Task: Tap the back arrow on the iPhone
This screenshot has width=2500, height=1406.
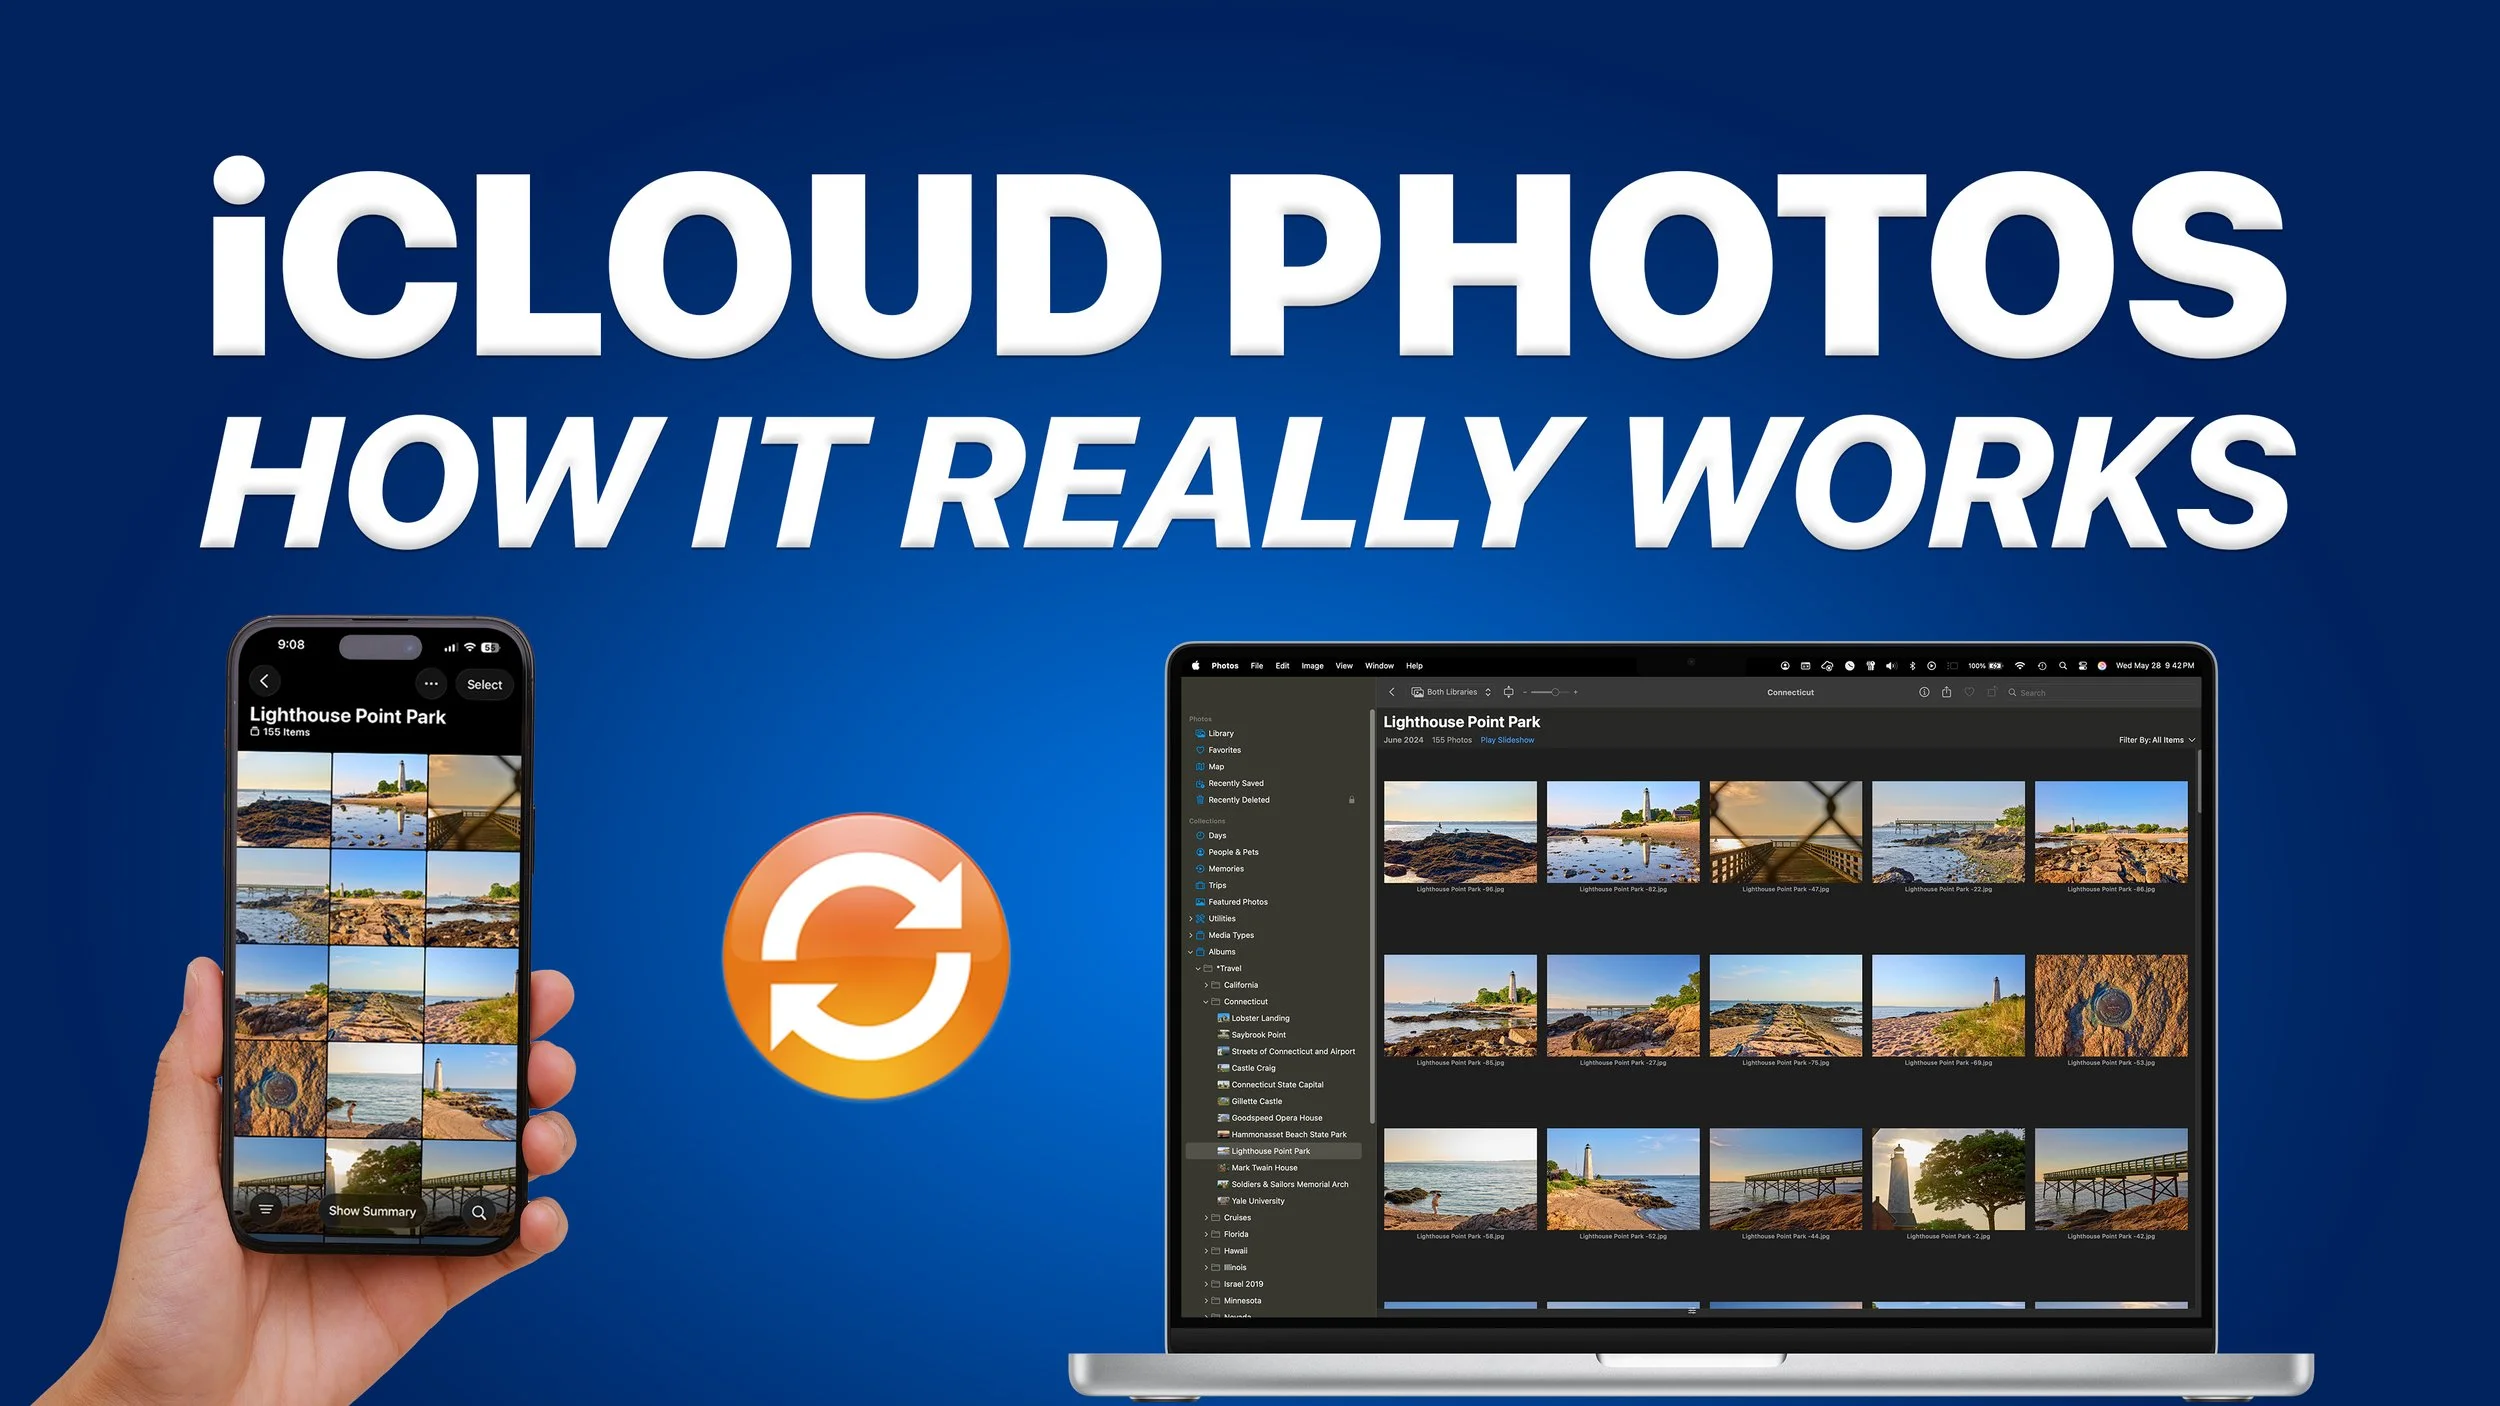Action: [264, 681]
